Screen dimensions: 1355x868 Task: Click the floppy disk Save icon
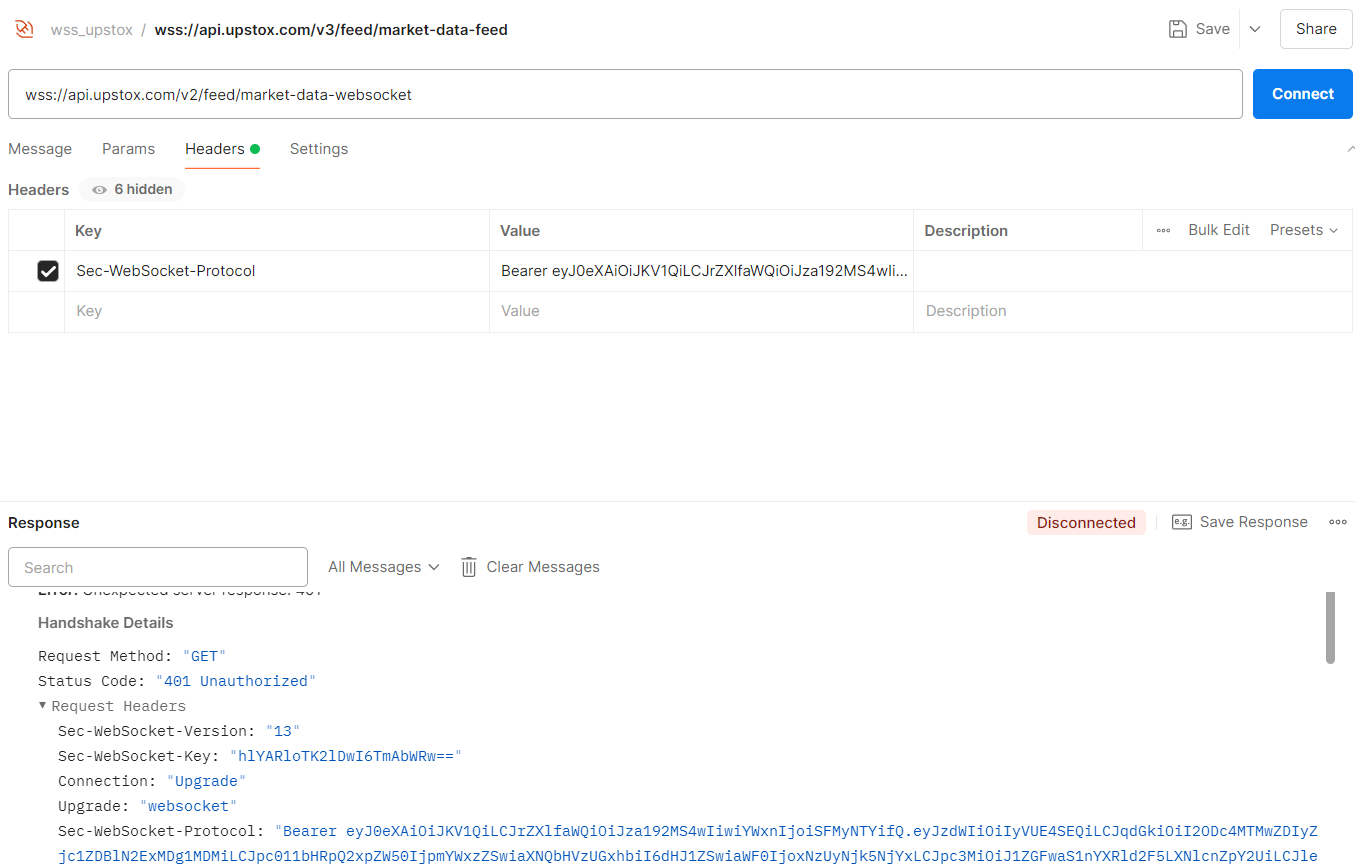(x=1178, y=29)
